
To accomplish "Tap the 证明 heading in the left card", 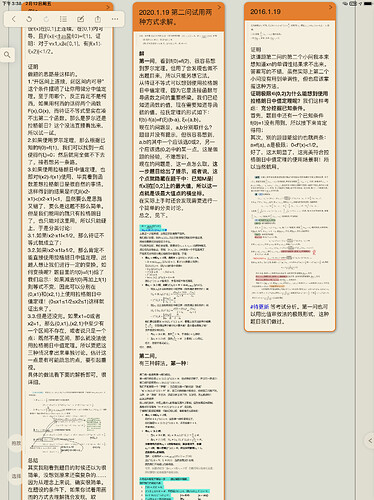I will [x=33, y=67].
